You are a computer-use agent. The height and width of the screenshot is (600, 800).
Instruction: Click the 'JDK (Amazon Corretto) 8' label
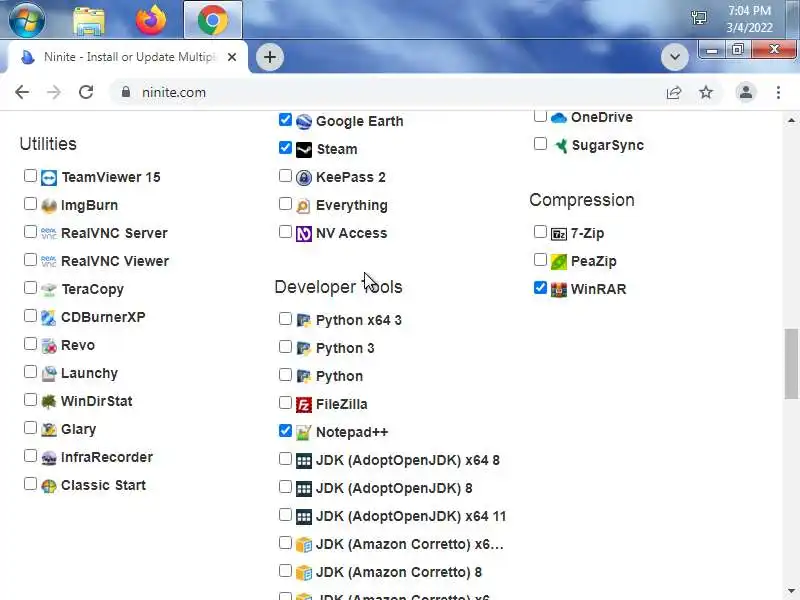[398, 572]
